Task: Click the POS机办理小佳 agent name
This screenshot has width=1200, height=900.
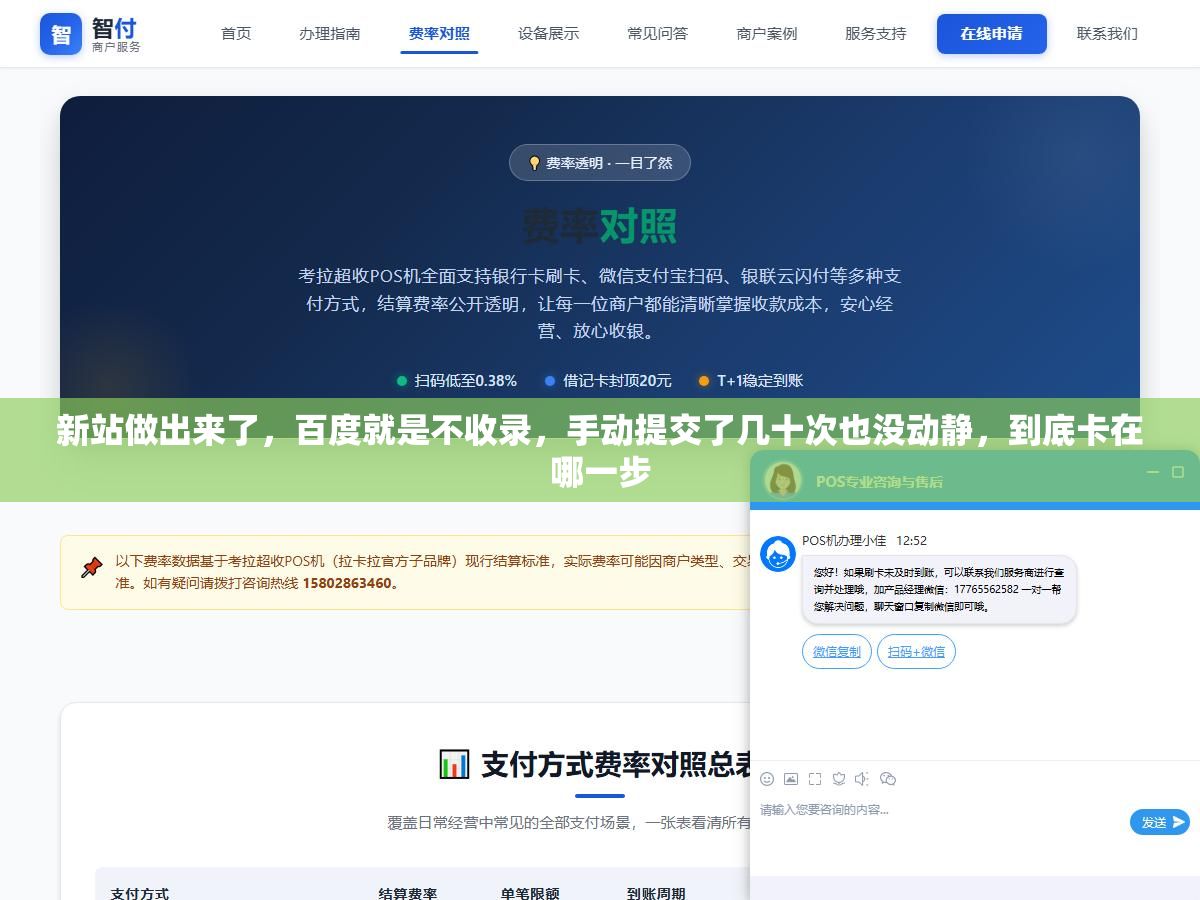Action: pyautogui.click(x=844, y=540)
